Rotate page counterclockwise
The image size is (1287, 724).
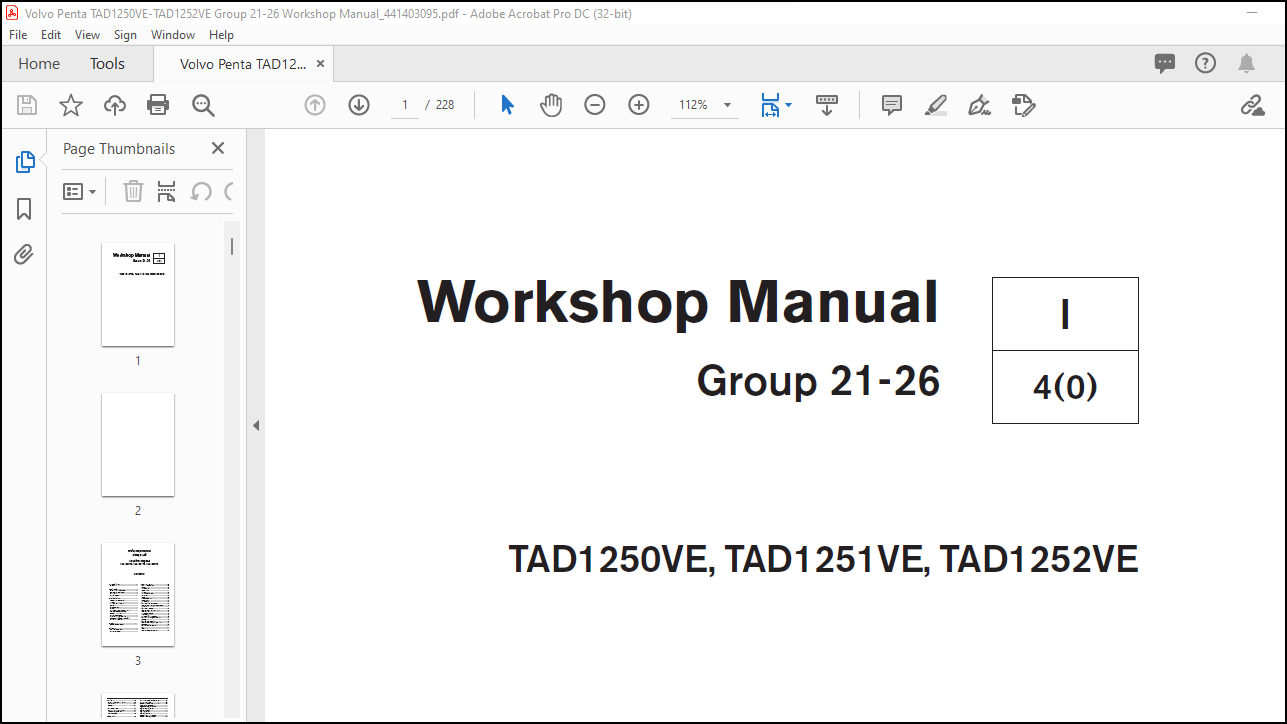[x=201, y=191]
